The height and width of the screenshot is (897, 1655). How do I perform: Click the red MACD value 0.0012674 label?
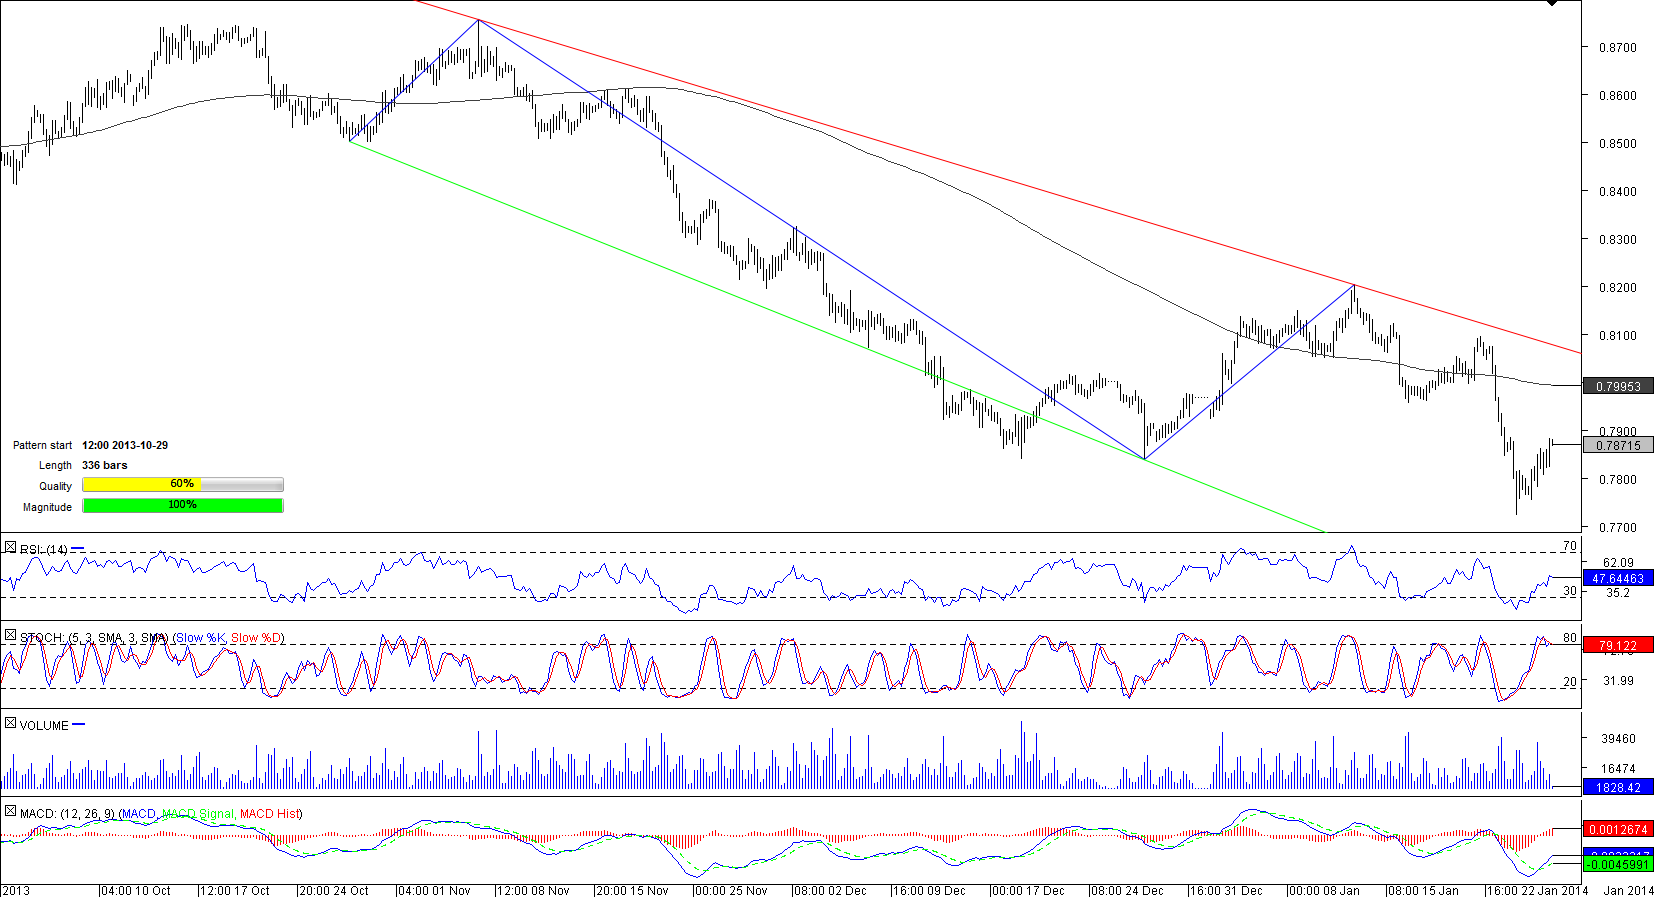click(1618, 829)
